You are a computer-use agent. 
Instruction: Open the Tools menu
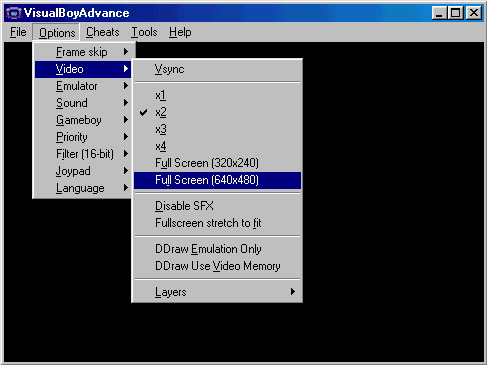coord(144,32)
